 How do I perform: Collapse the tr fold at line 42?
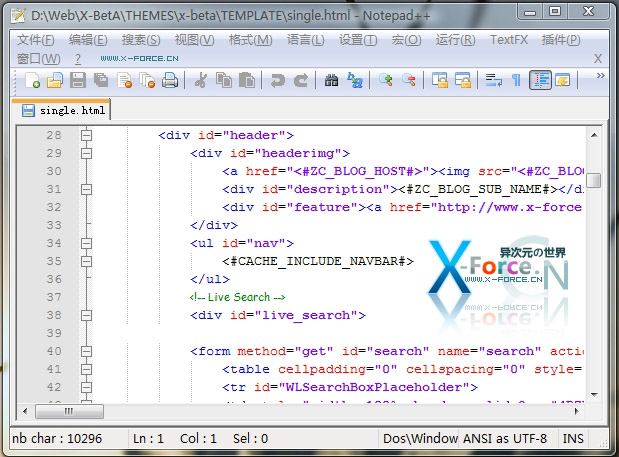pos(86,387)
